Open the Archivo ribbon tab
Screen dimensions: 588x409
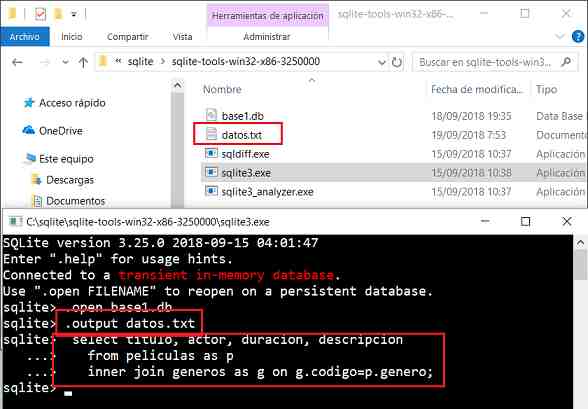pos(25,37)
